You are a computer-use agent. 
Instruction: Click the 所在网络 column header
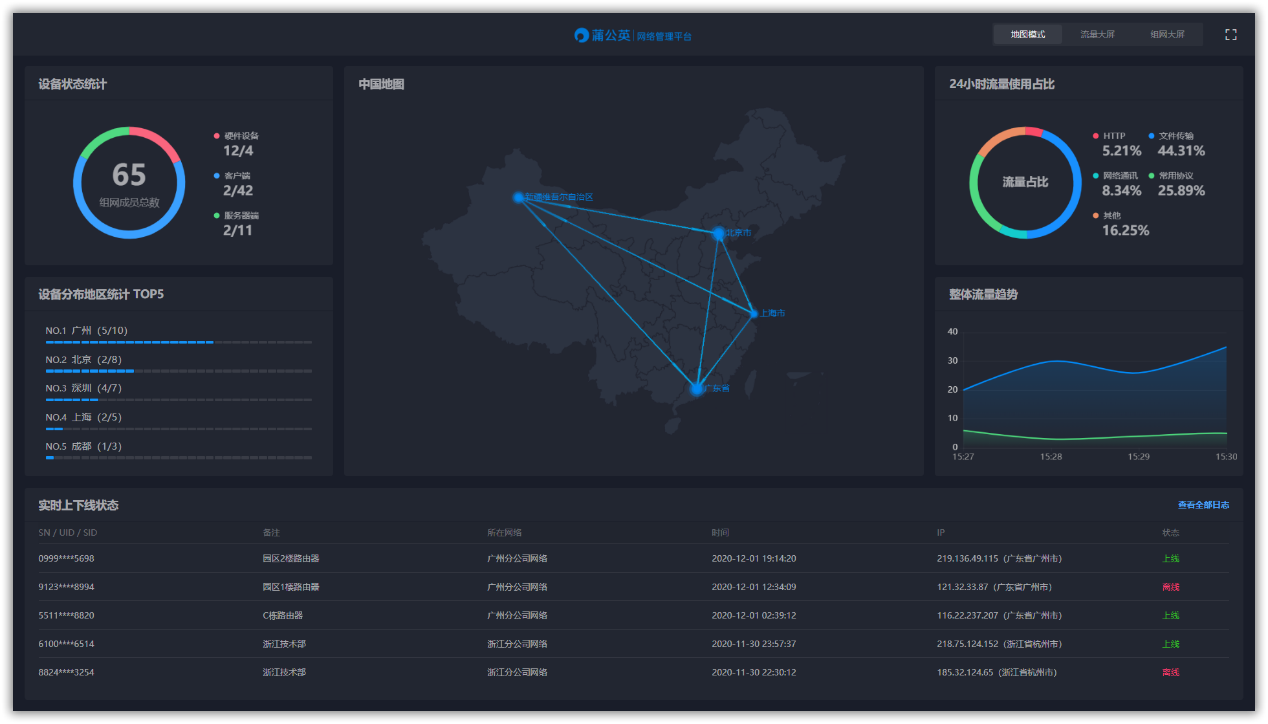coord(505,533)
